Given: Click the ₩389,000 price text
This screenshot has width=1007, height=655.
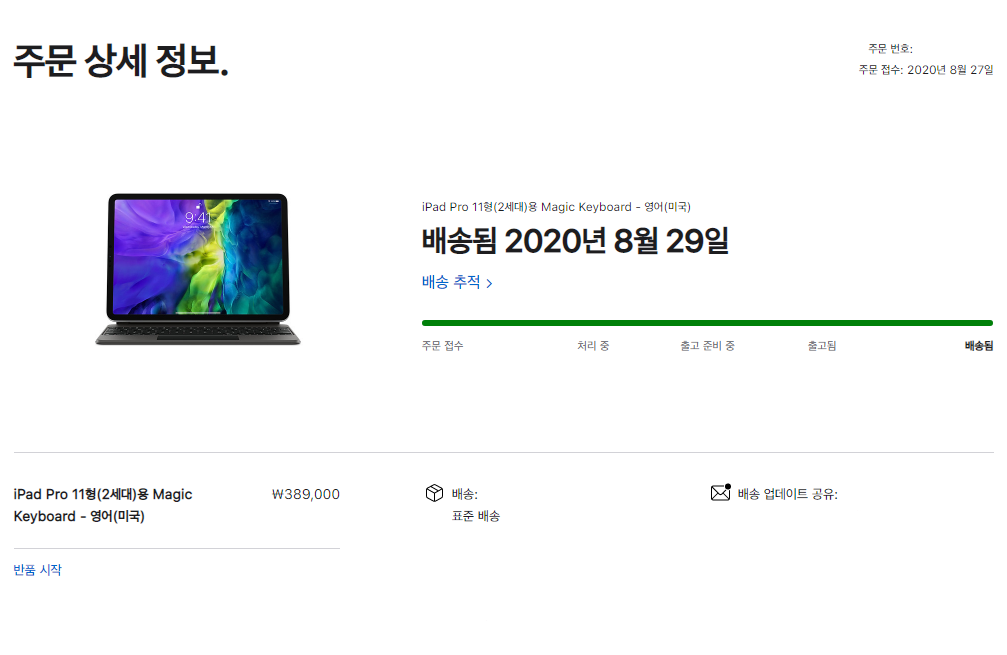Looking at the screenshot, I should [x=306, y=494].
